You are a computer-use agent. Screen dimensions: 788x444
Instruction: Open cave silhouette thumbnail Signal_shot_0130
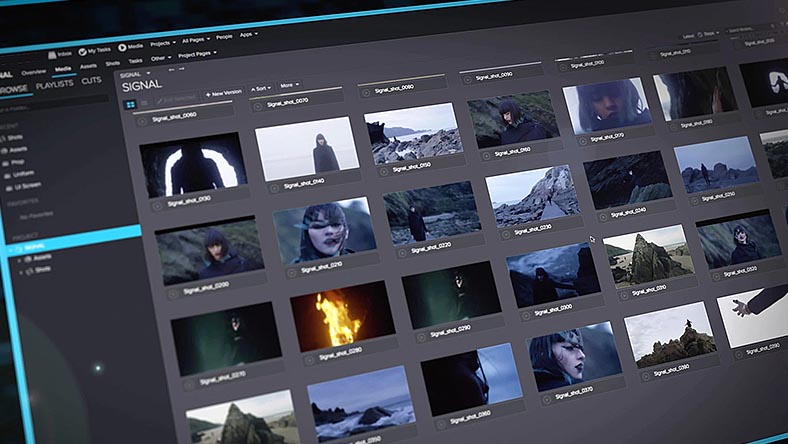click(193, 164)
